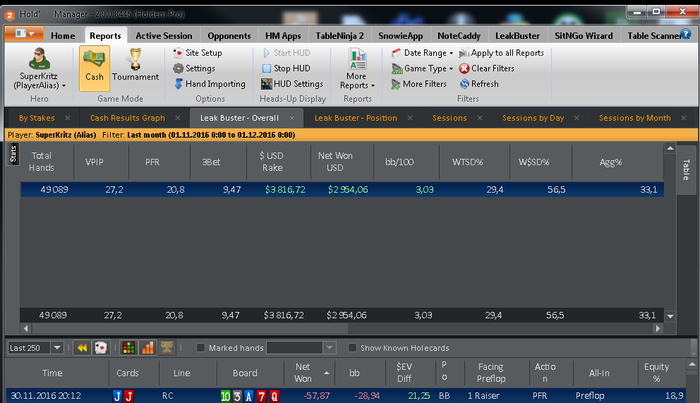Click the colored grid matrix icon
This screenshot has height=403, width=700.
(129, 348)
